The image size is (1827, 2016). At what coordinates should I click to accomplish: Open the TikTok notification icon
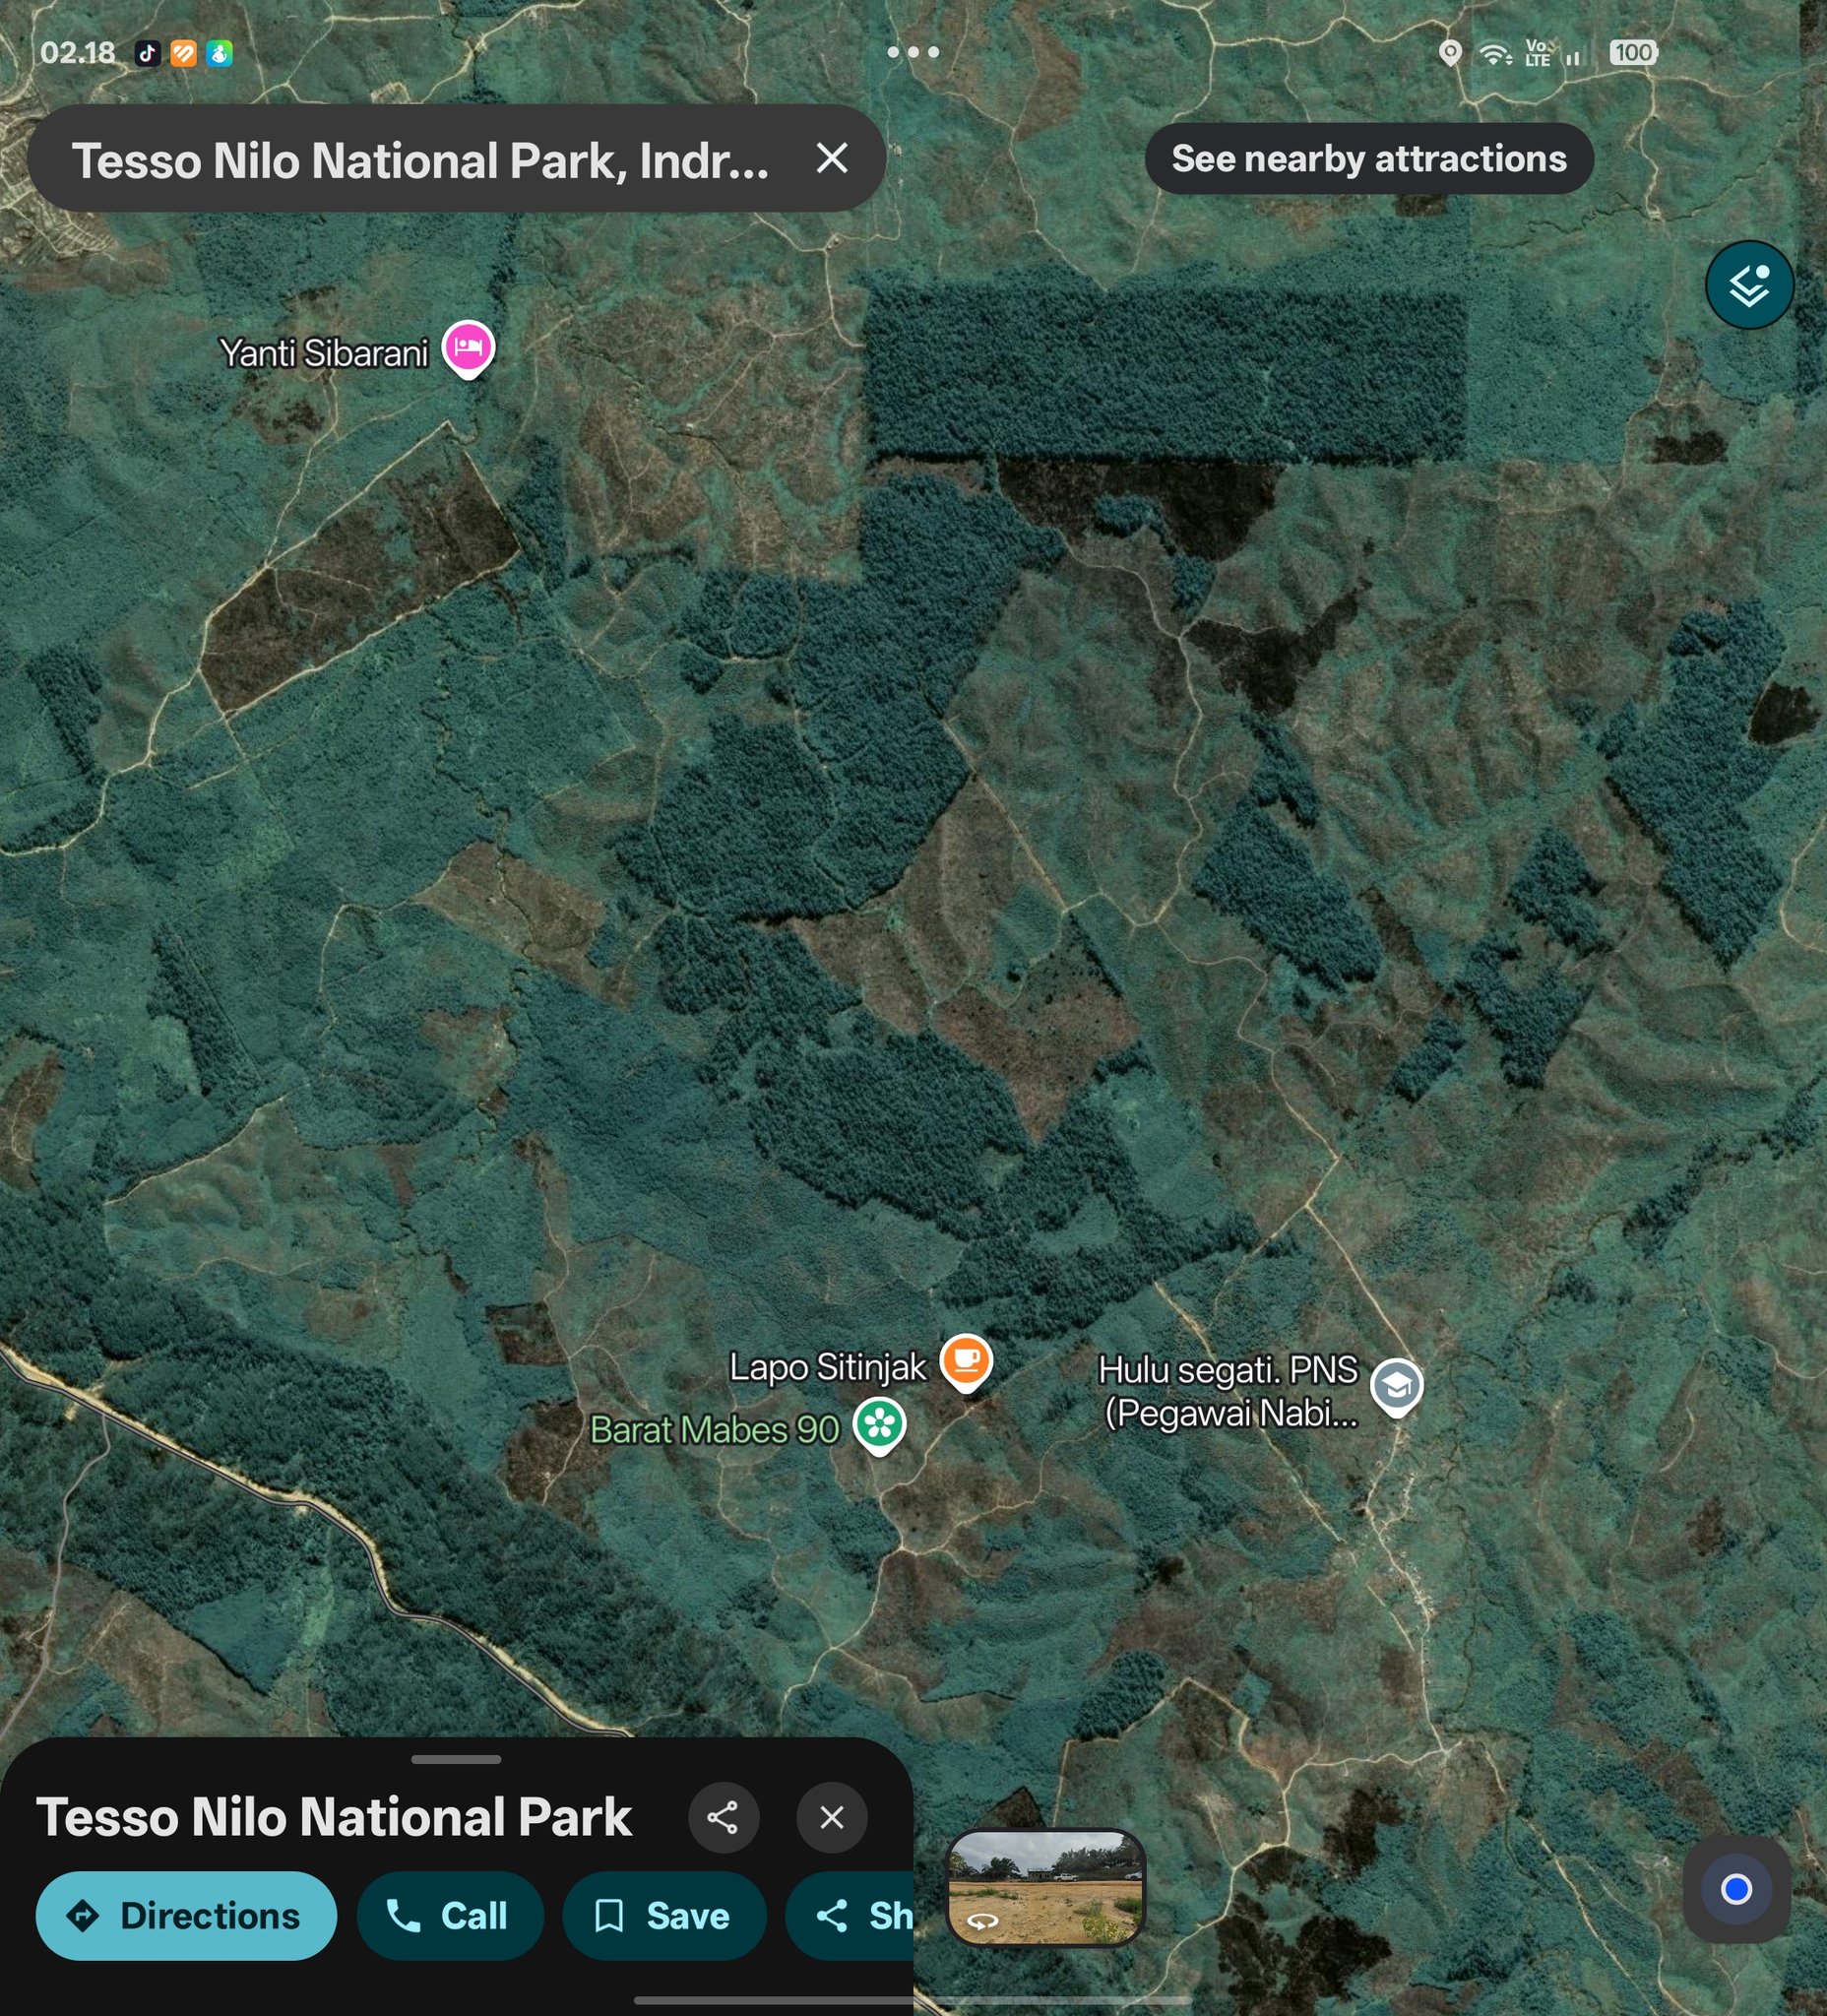point(148,53)
